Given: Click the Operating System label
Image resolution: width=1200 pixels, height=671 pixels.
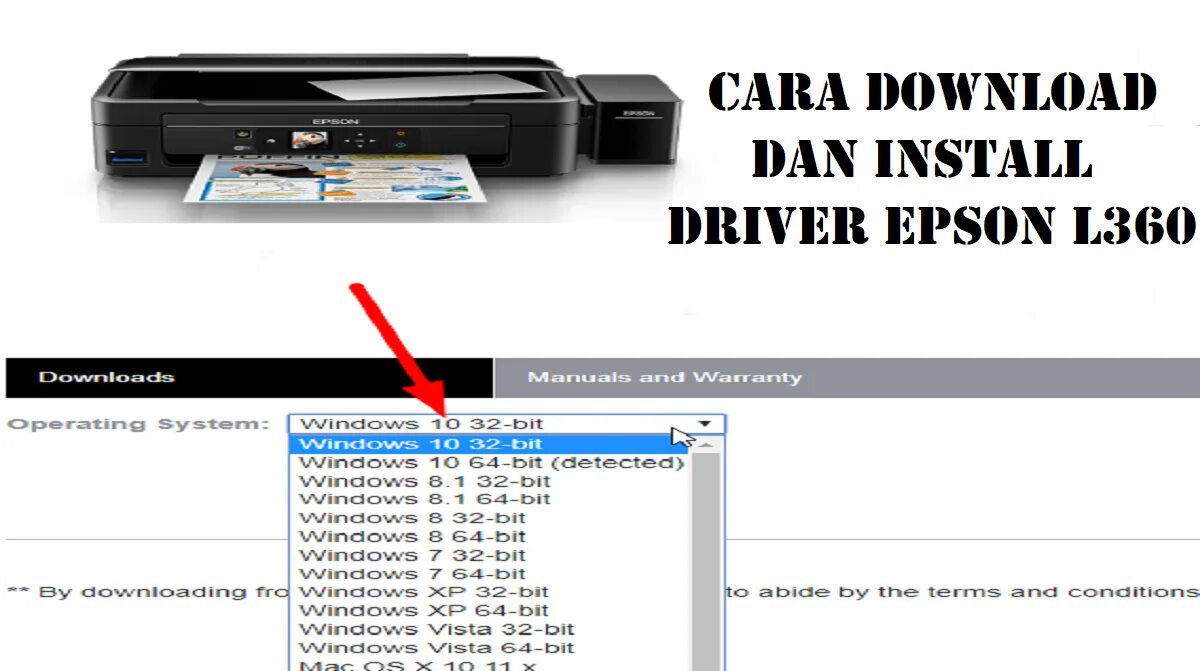Looking at the screenshot, I should point(139,424).
